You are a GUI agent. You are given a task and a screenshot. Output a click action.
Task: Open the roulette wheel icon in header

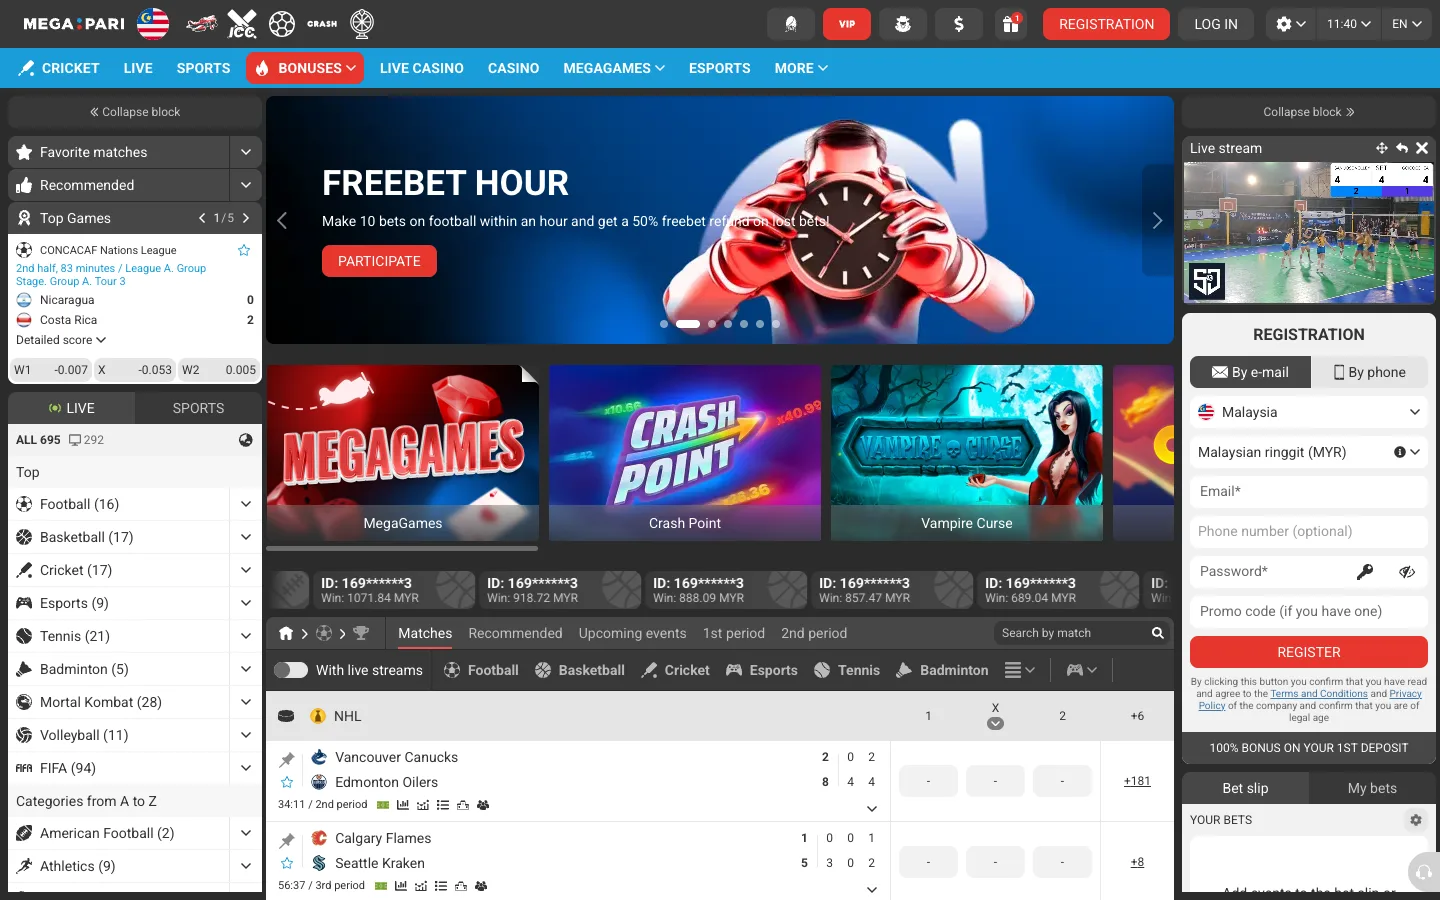click(362, 24)
